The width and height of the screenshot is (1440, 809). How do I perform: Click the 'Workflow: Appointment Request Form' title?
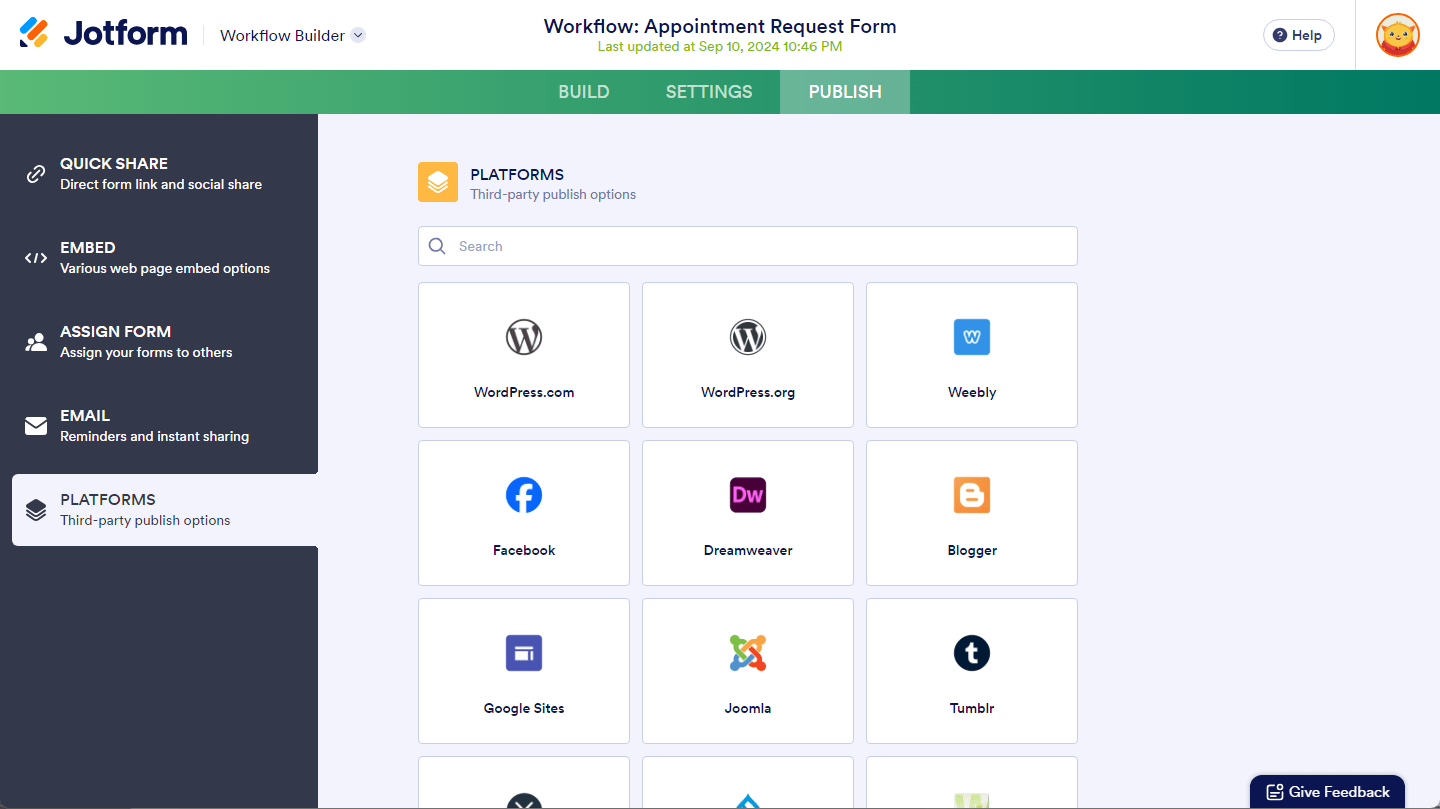pyautogui.click(x=720, y=26)
